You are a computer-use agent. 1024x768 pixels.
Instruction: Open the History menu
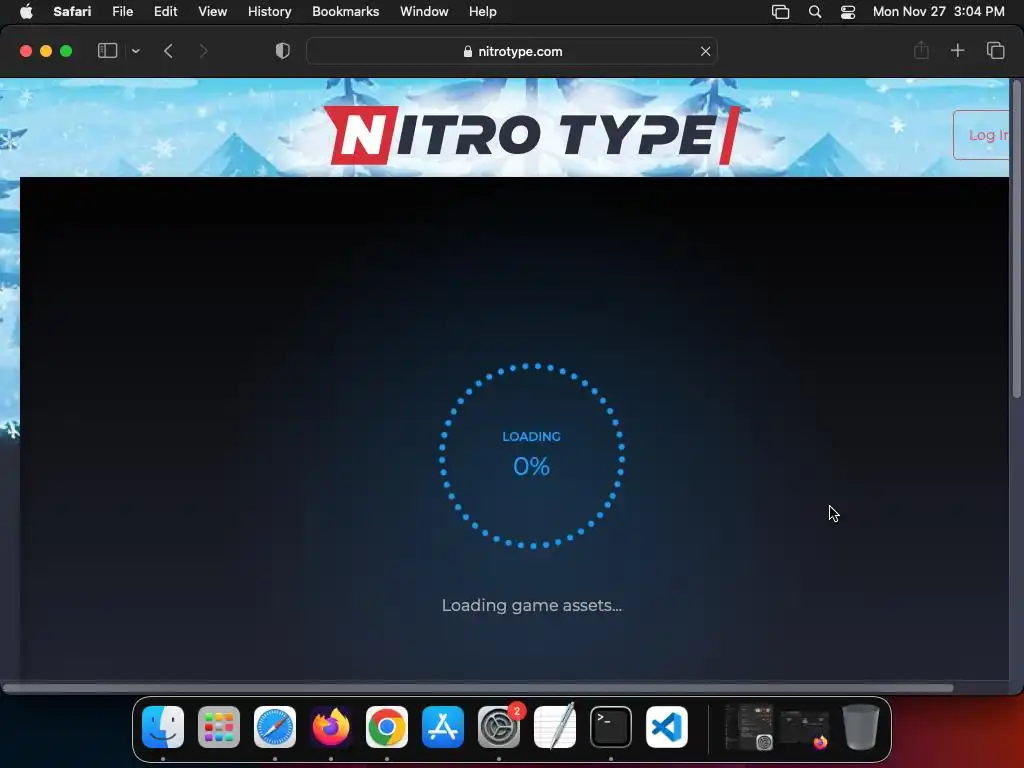(x=269, y=12)
